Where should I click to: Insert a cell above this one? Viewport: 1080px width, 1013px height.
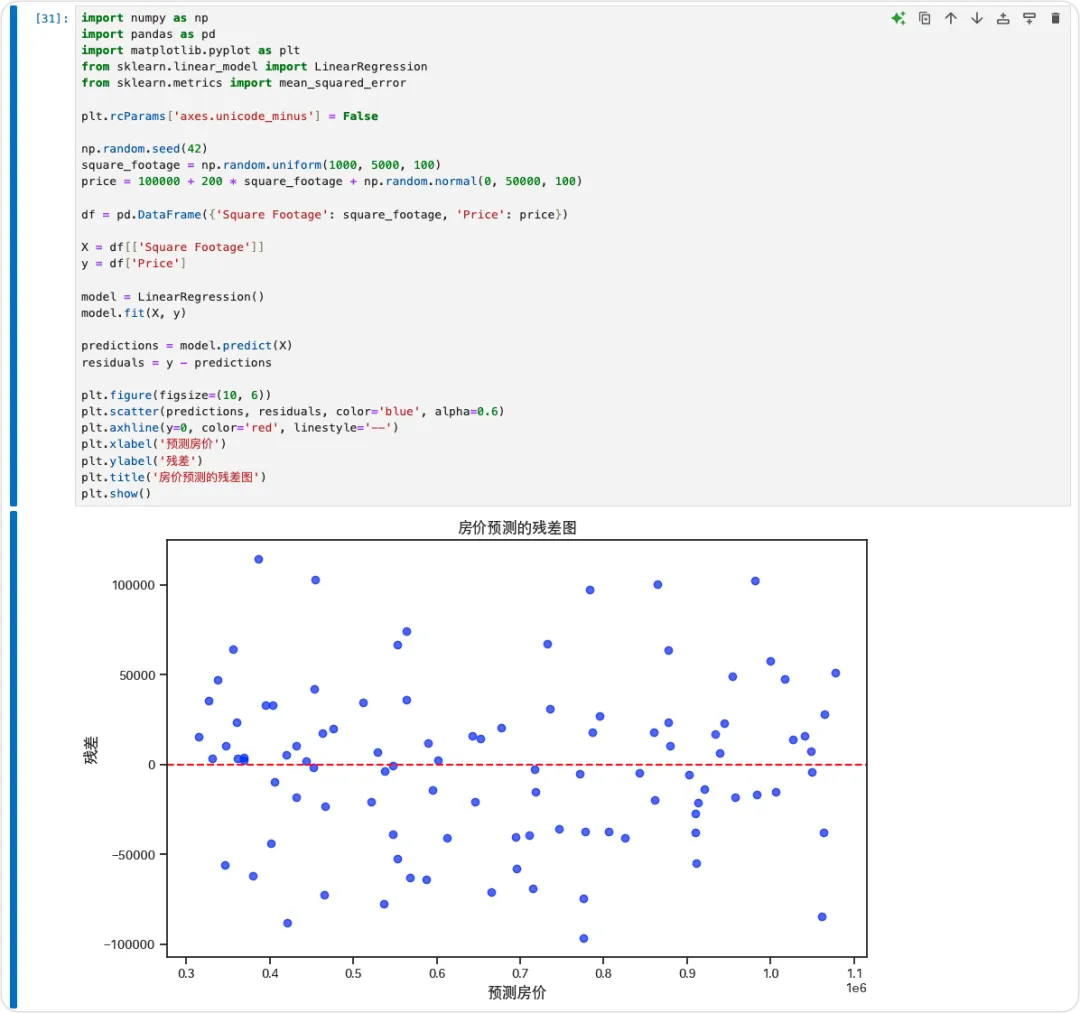pyautogui.click(x=1003, y=19)
